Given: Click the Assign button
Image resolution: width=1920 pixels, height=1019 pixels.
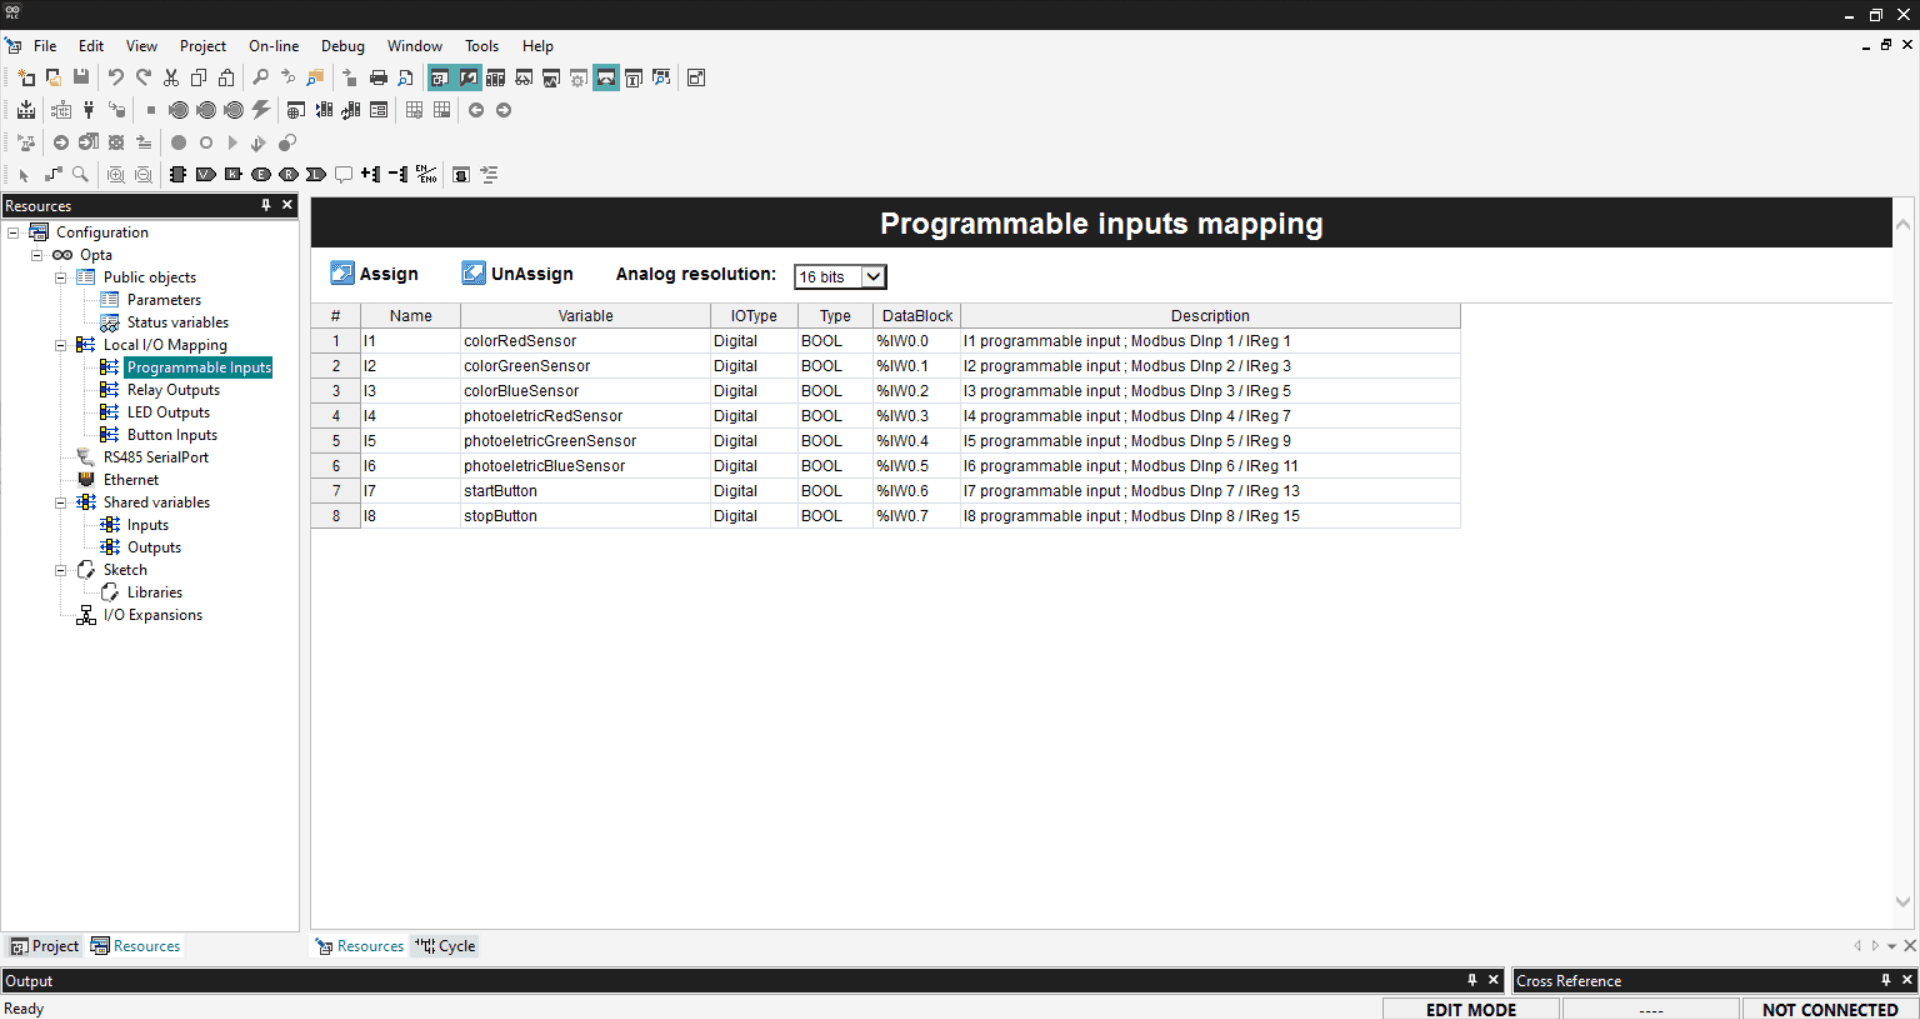Looking at the screenshot, I should (x=374, y=274).
